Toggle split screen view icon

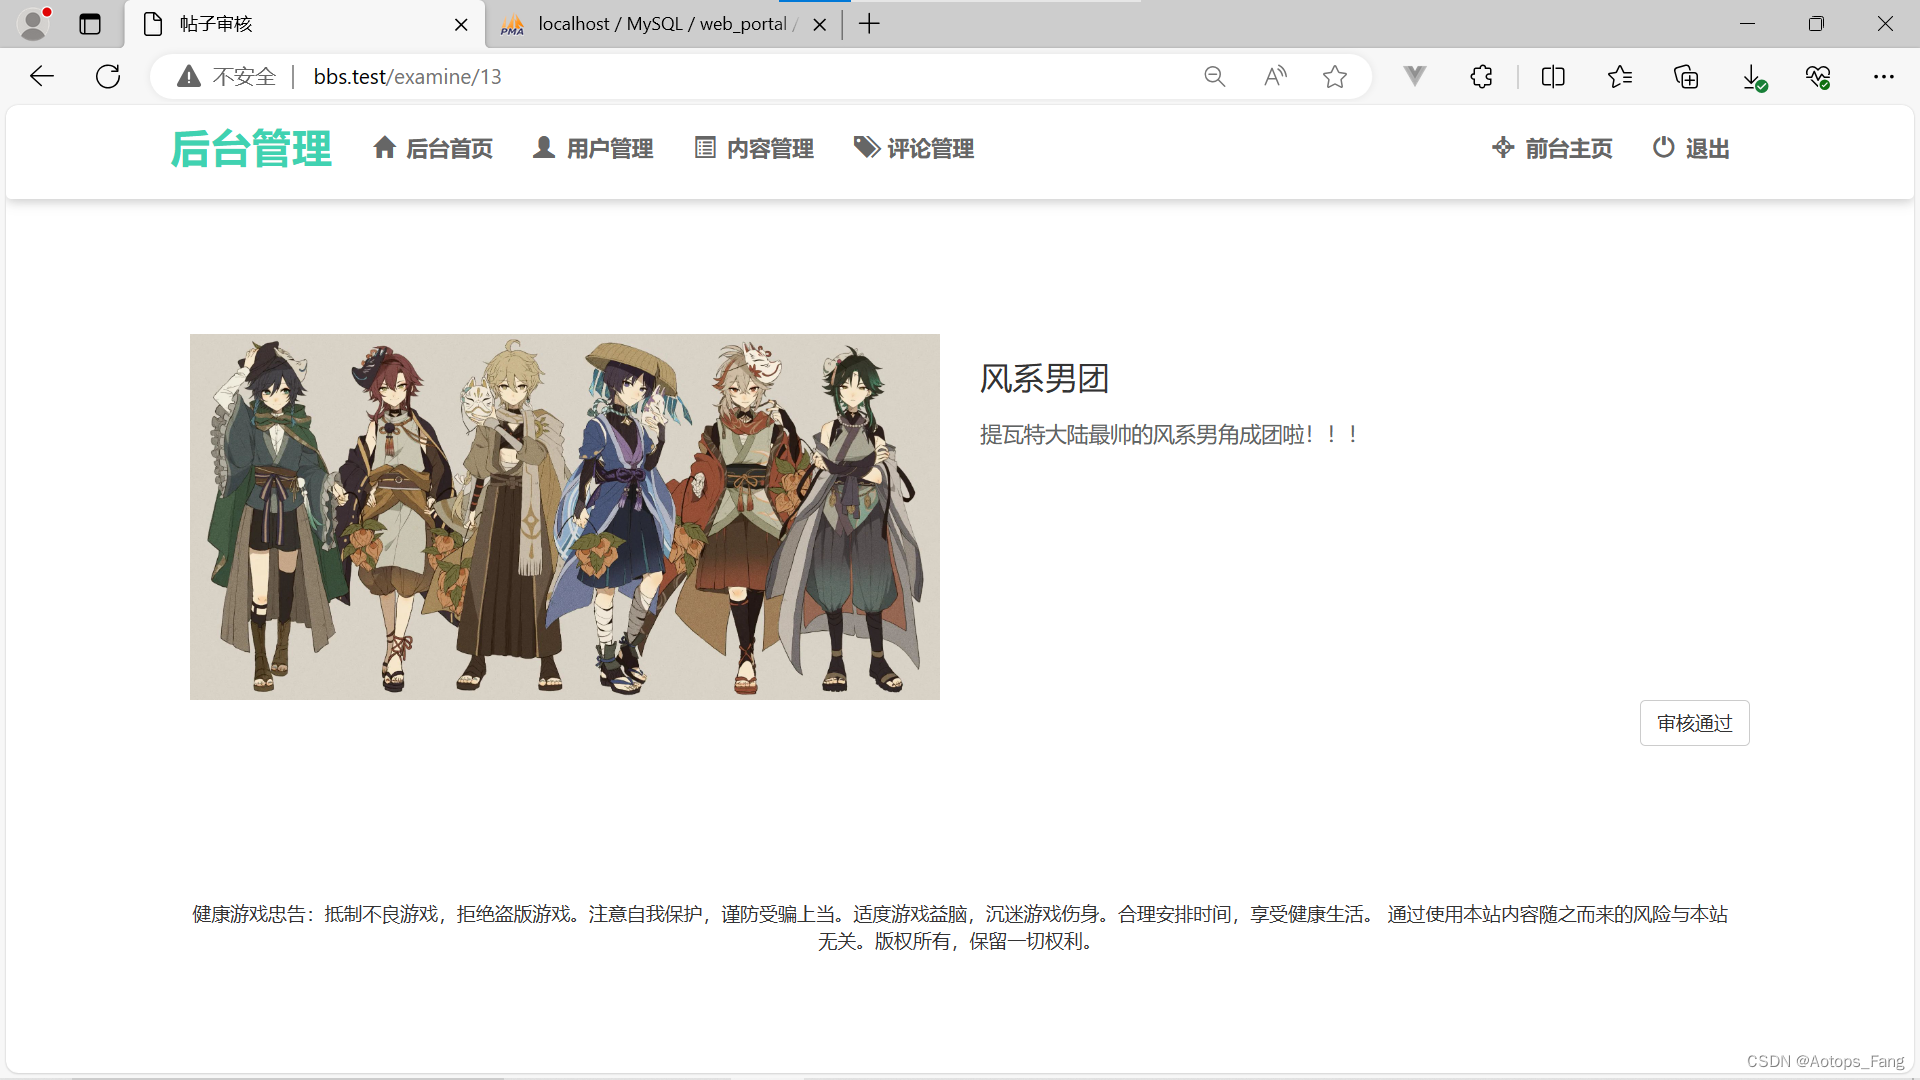1553,77
